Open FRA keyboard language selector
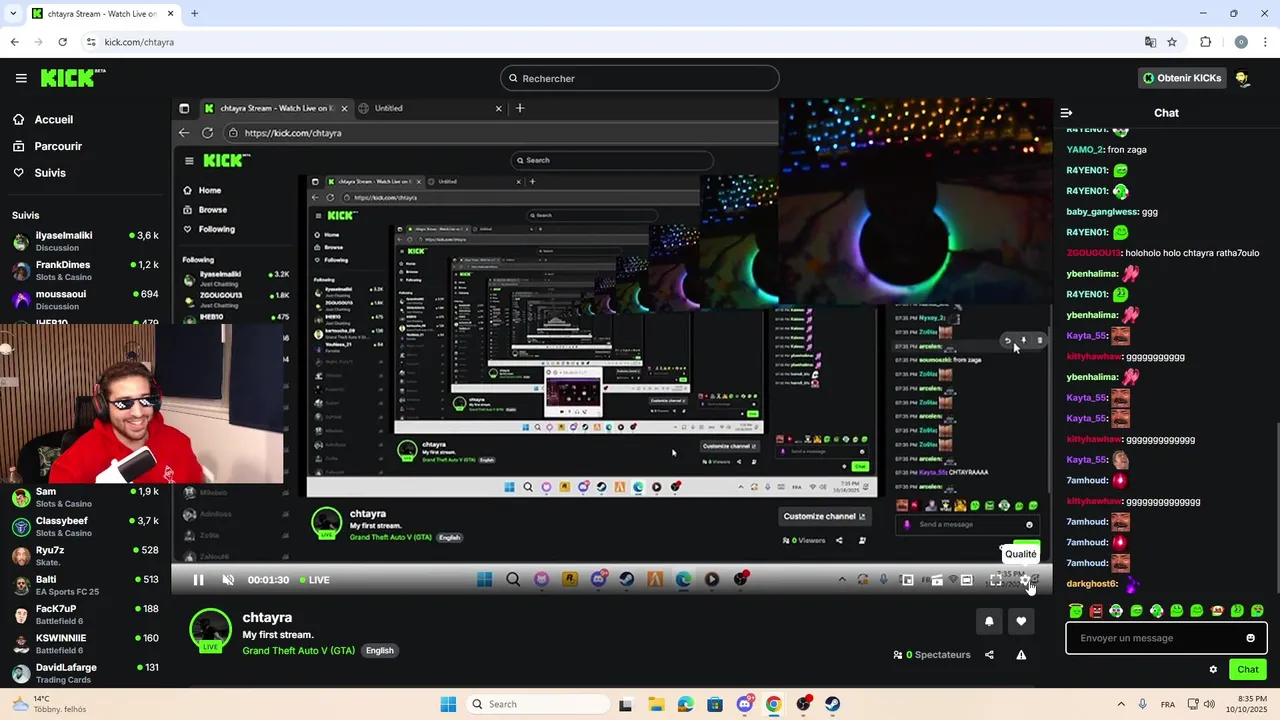This screenshot has width=1280, height=720. click(x=1168, y=704)
